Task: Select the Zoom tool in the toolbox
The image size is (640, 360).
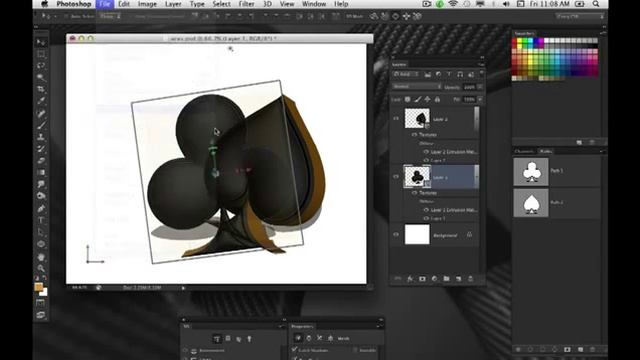Action: tap(41, 269)
